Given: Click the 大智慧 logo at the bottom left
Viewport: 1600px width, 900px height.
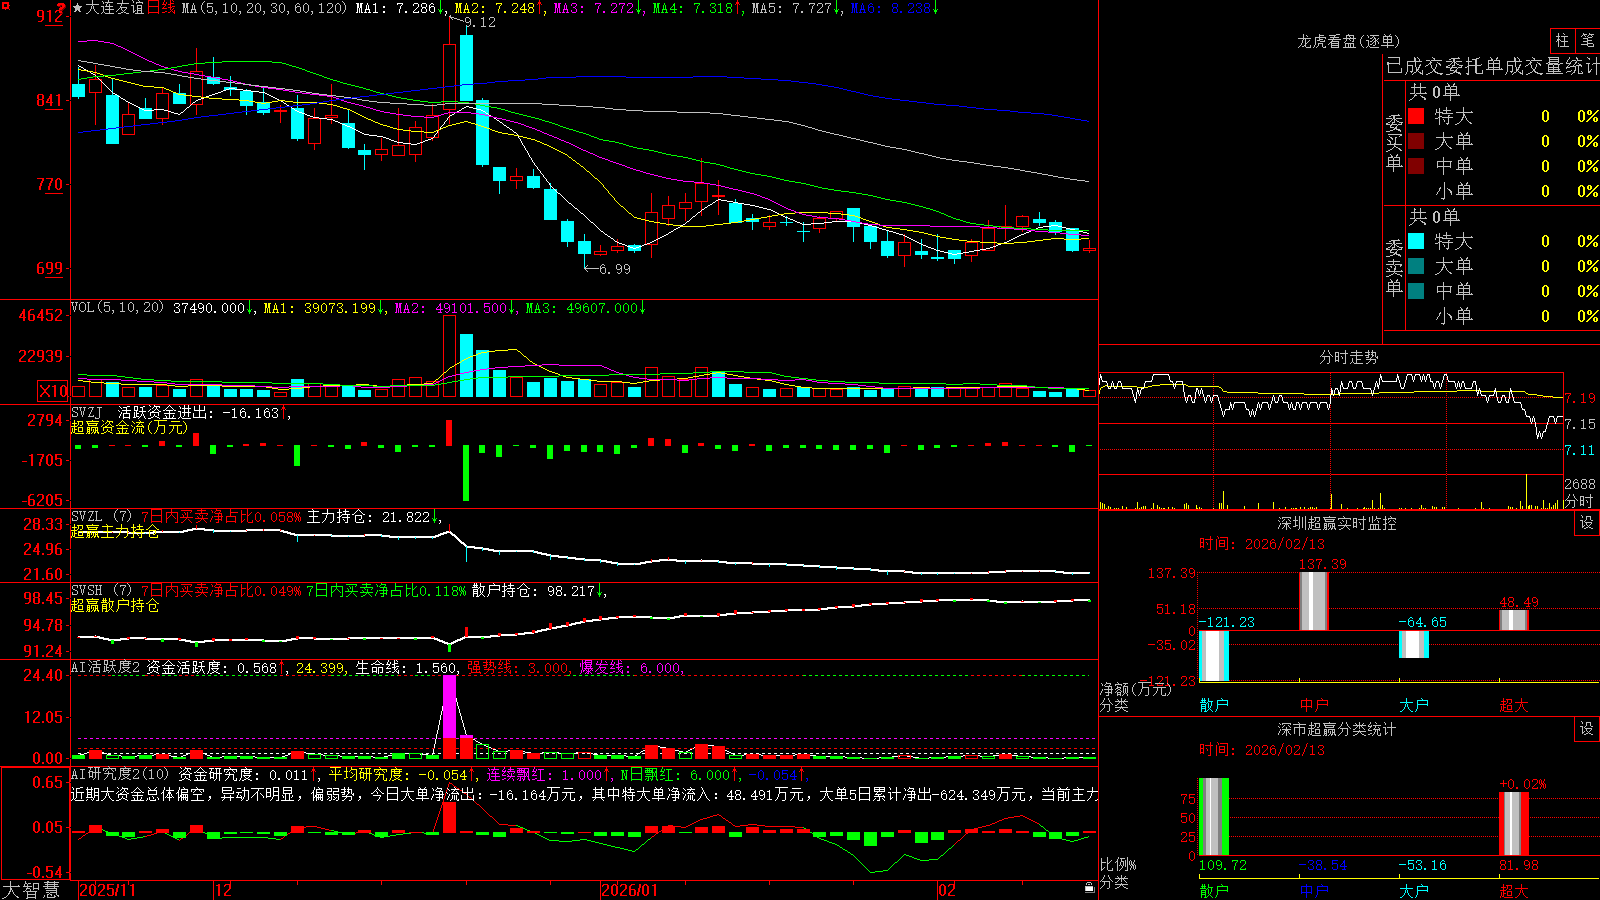Looking at the screenshot, I should 31,890.
